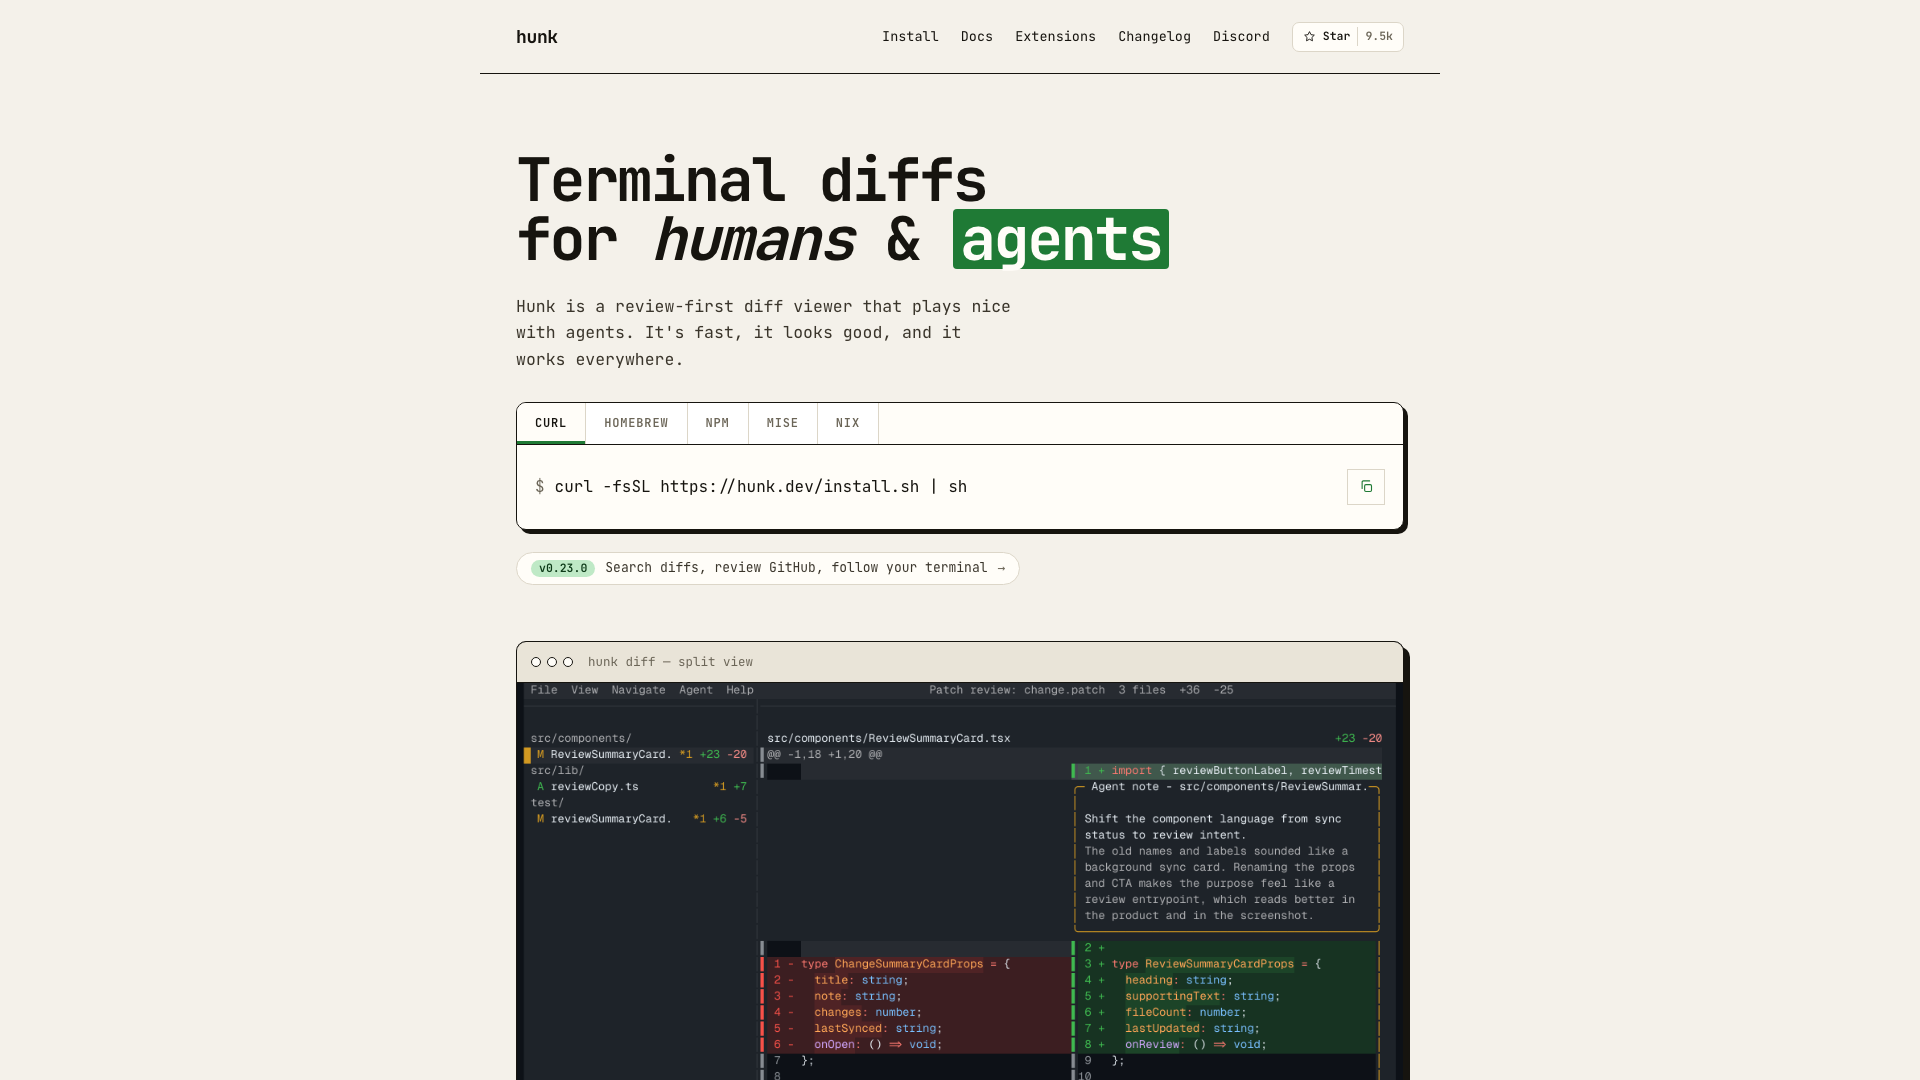Select reviewSummaryCard under test/

(638, 819)
